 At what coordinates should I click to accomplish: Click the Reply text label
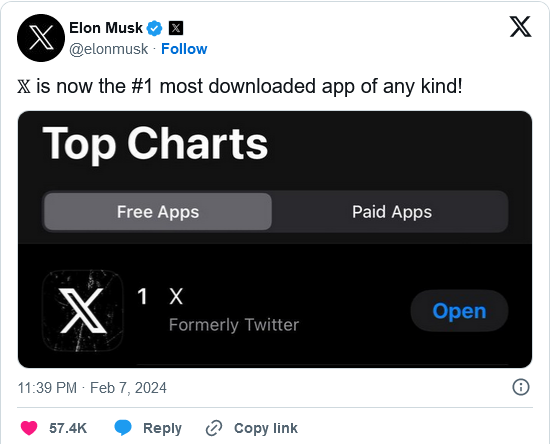point(162,428)
